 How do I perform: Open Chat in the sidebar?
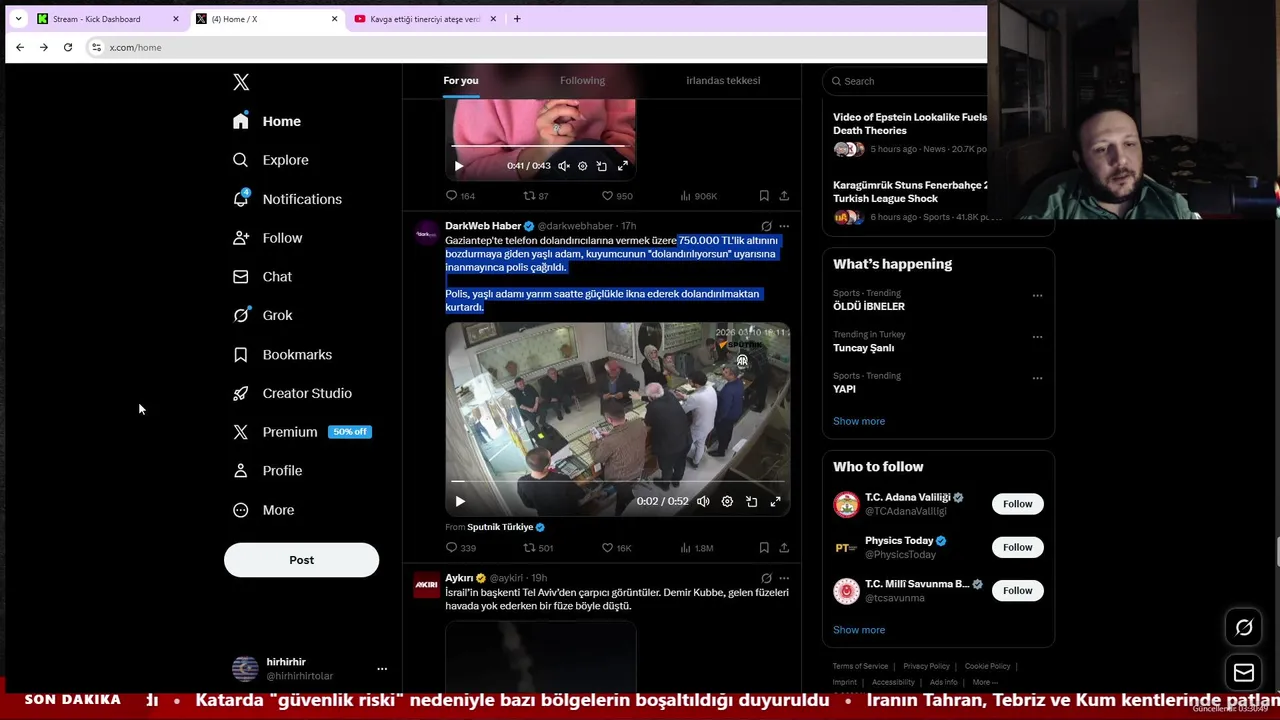click(x=262, y=277)
